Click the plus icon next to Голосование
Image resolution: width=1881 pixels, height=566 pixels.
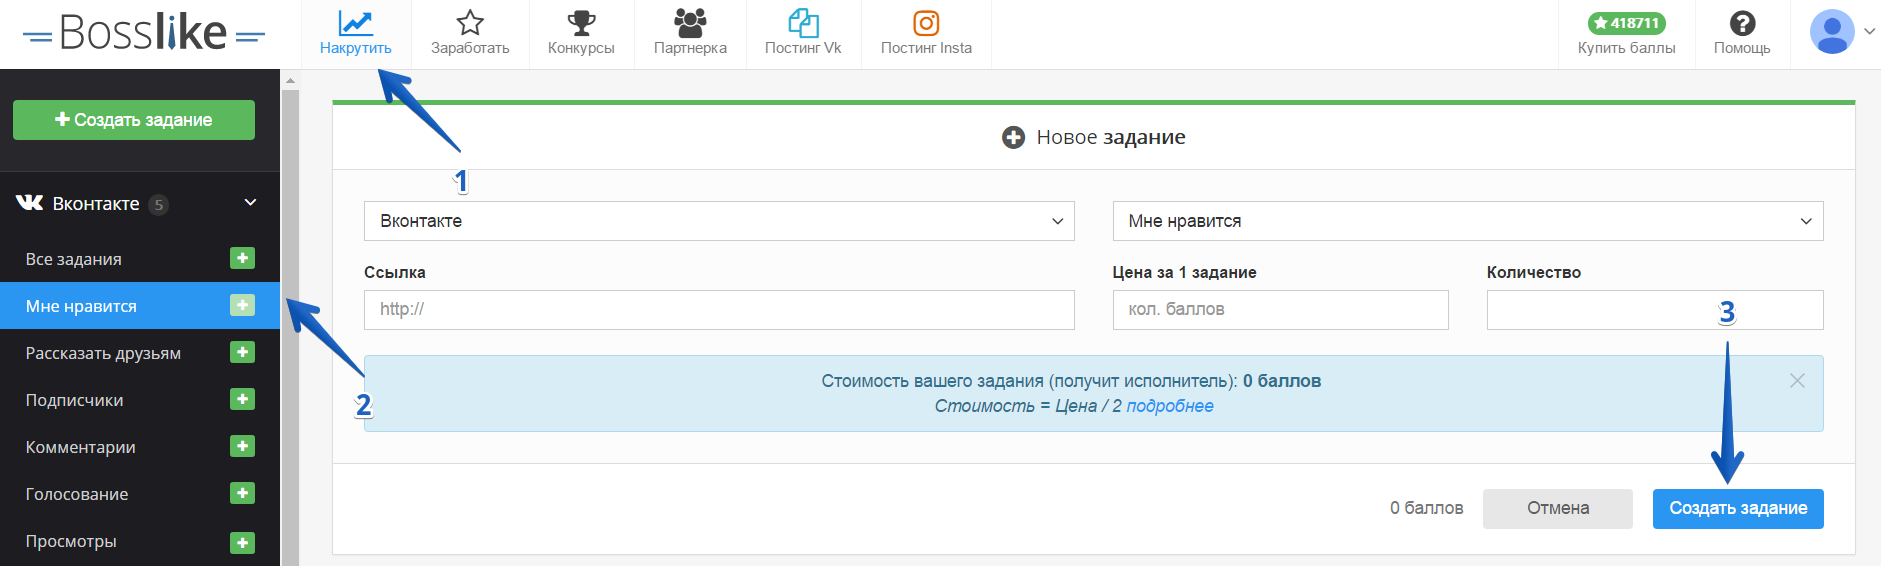pos(242,493)
